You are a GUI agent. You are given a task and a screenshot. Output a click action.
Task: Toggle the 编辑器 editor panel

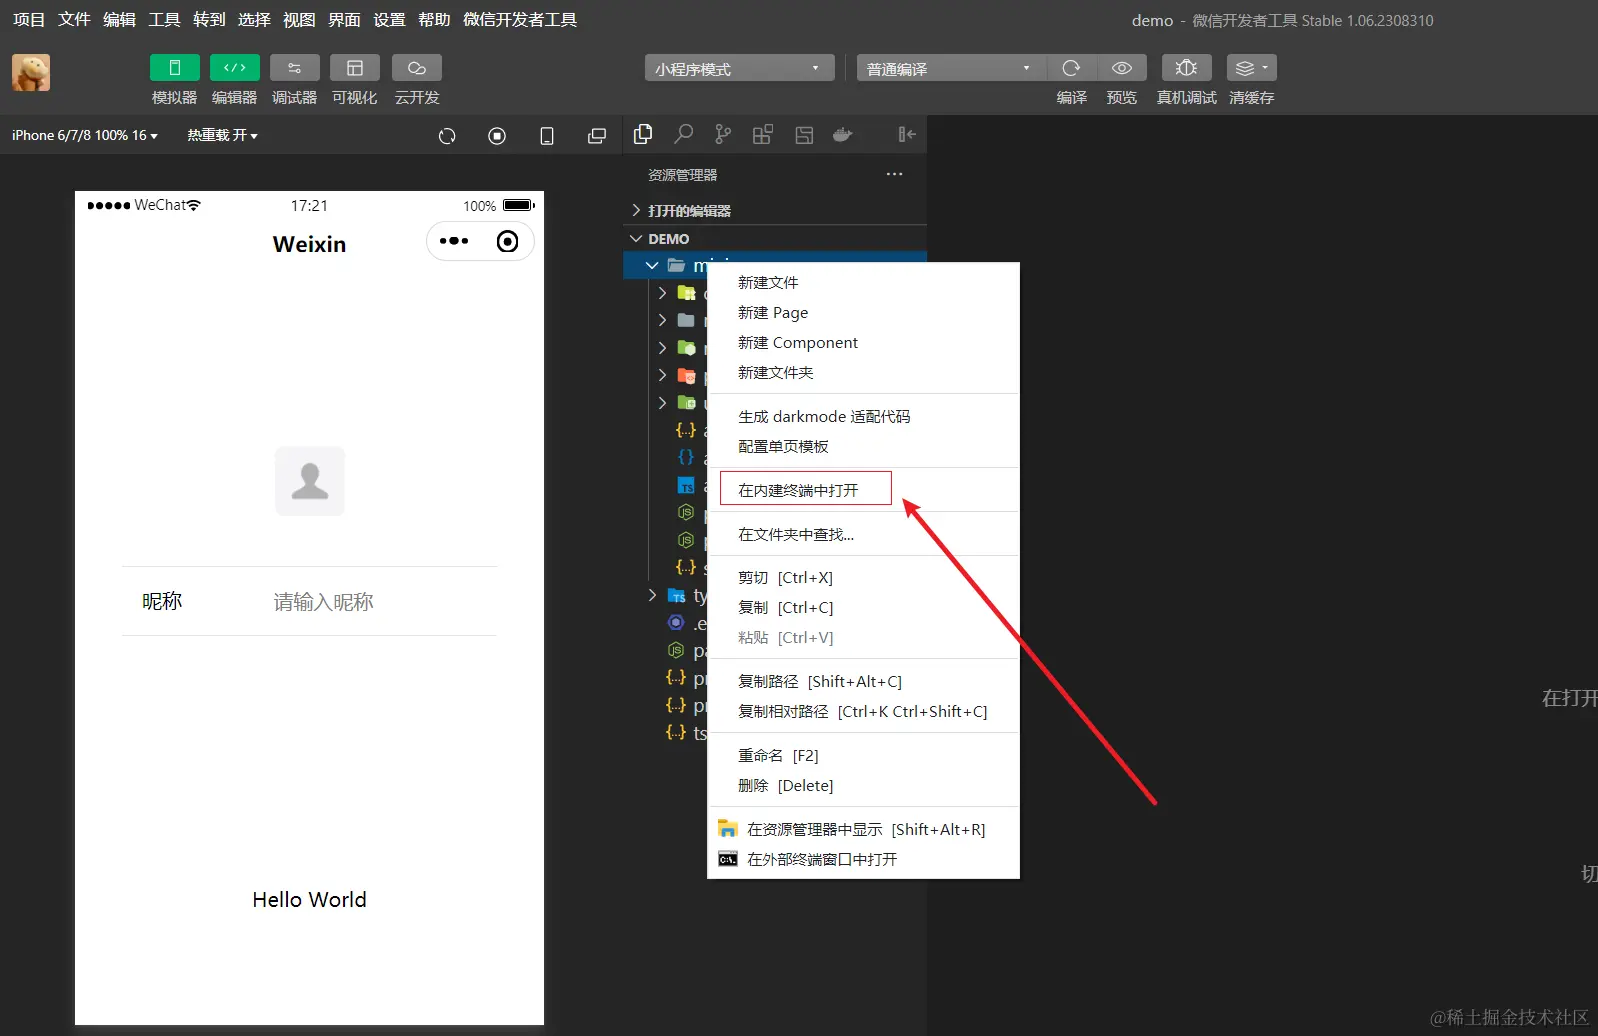(235, 68)
